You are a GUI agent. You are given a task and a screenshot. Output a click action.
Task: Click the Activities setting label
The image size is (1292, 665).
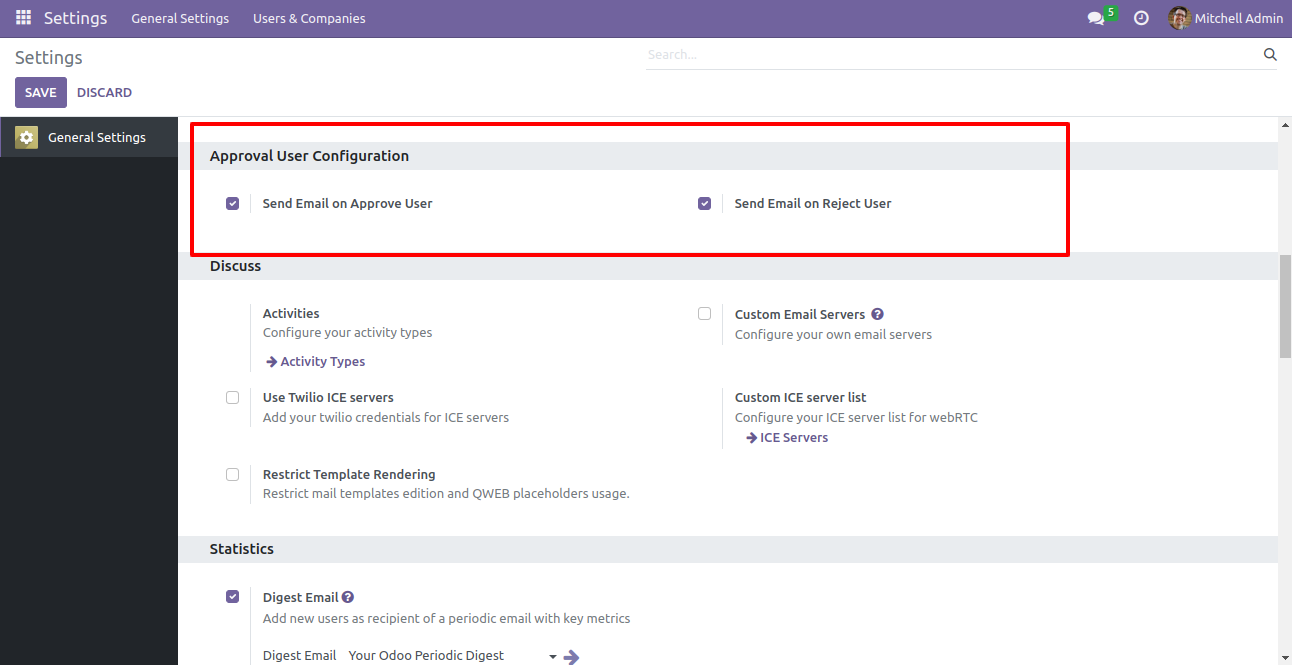point(291,313)
